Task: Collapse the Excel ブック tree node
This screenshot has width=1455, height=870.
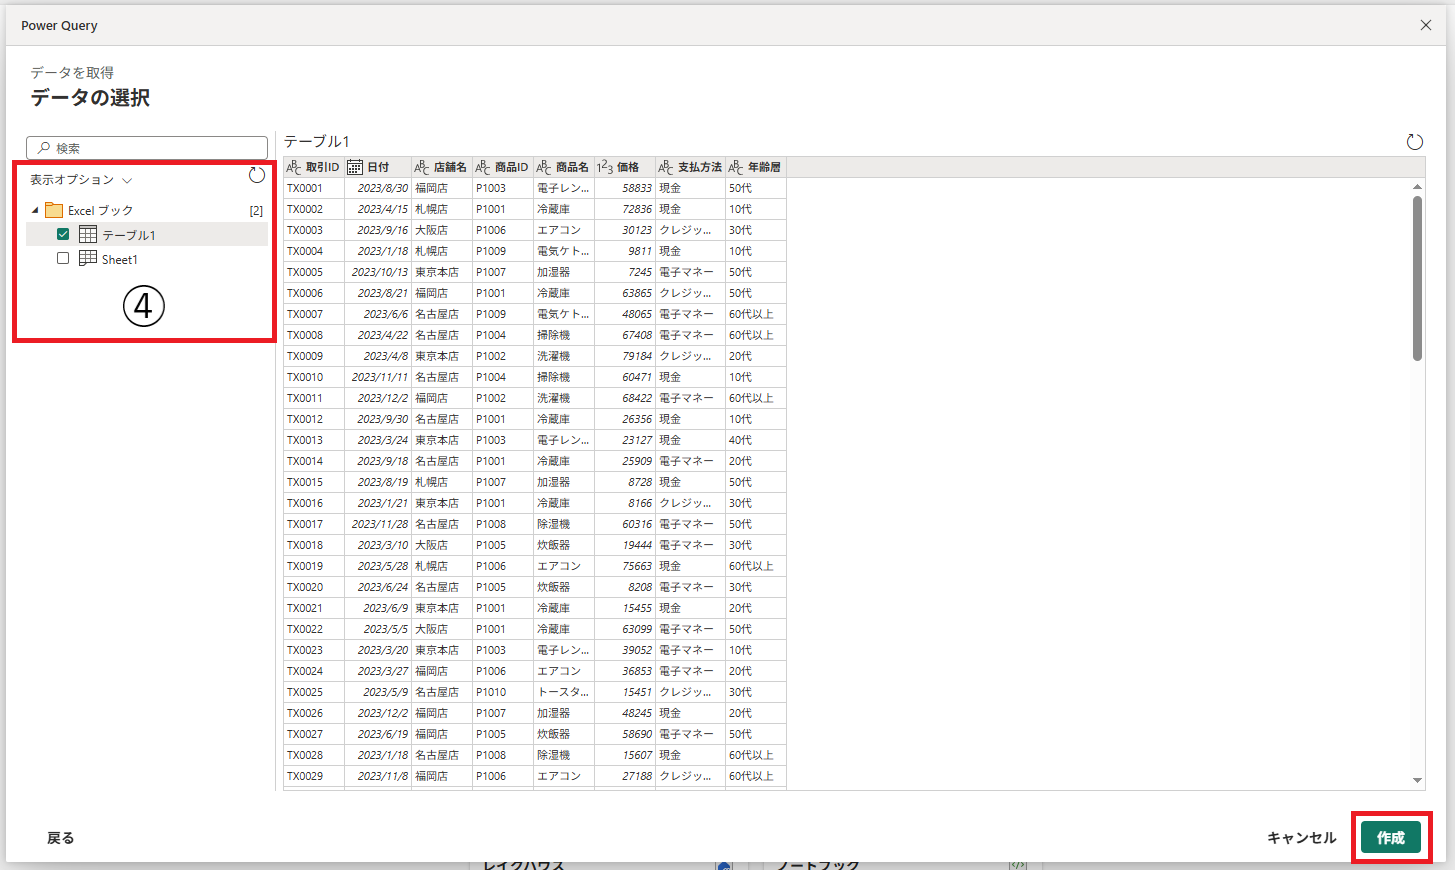Action: pyautogui.click(x=35, y=210)
